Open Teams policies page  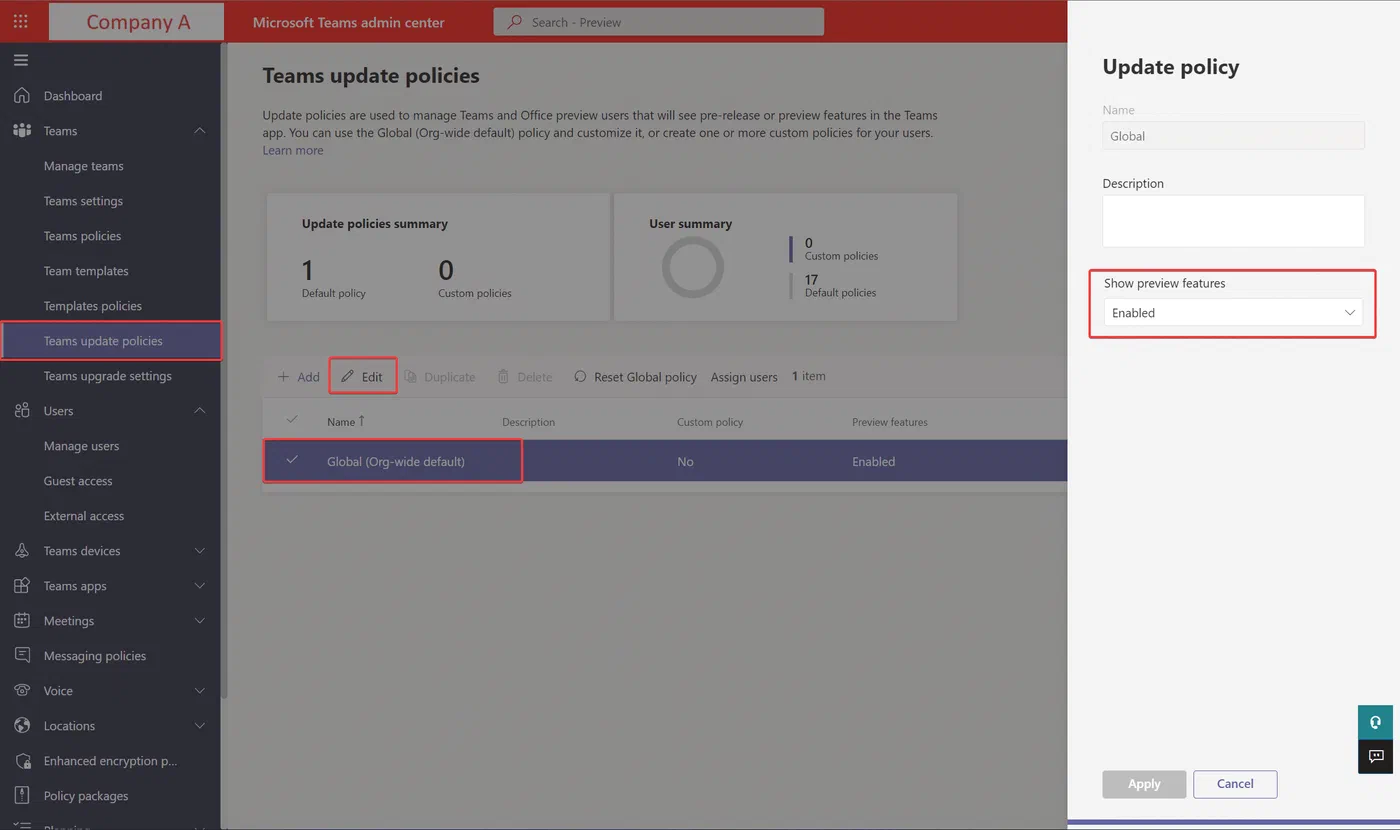tap(83, 236)
